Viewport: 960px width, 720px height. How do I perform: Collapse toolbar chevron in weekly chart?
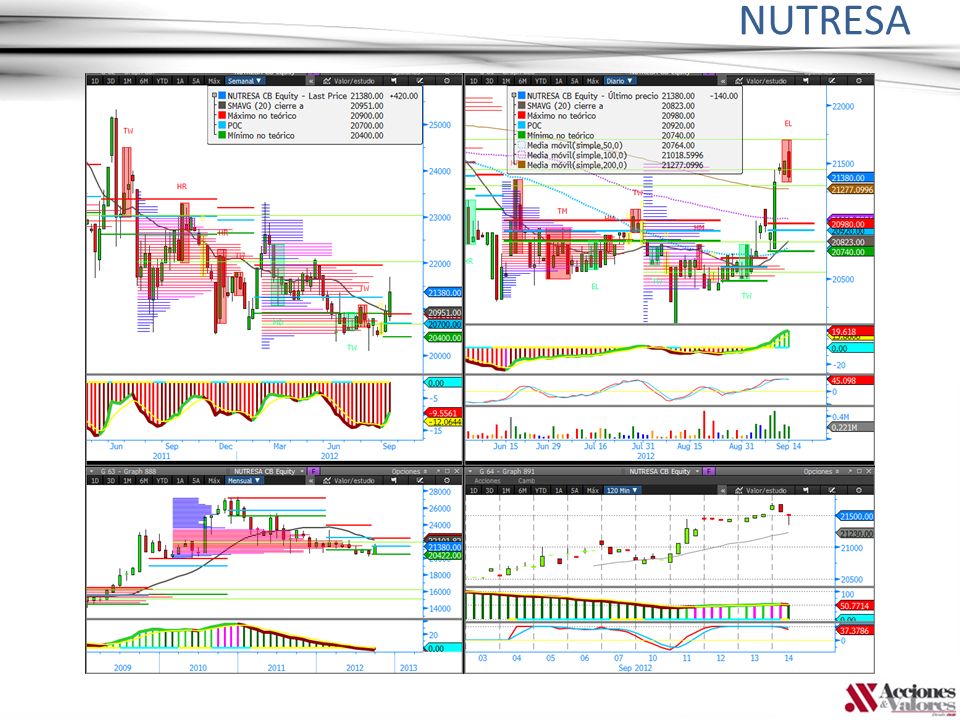point(311,81)
